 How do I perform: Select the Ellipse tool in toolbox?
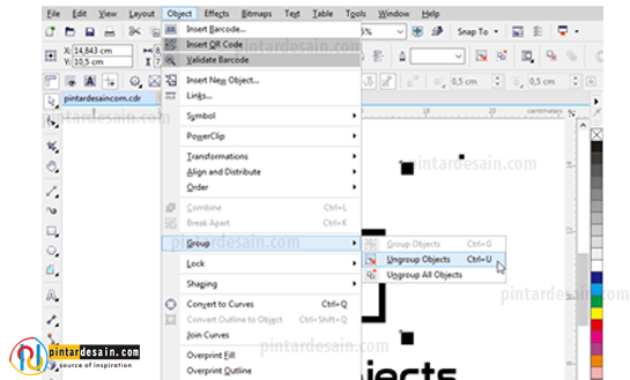coord(51,251)
